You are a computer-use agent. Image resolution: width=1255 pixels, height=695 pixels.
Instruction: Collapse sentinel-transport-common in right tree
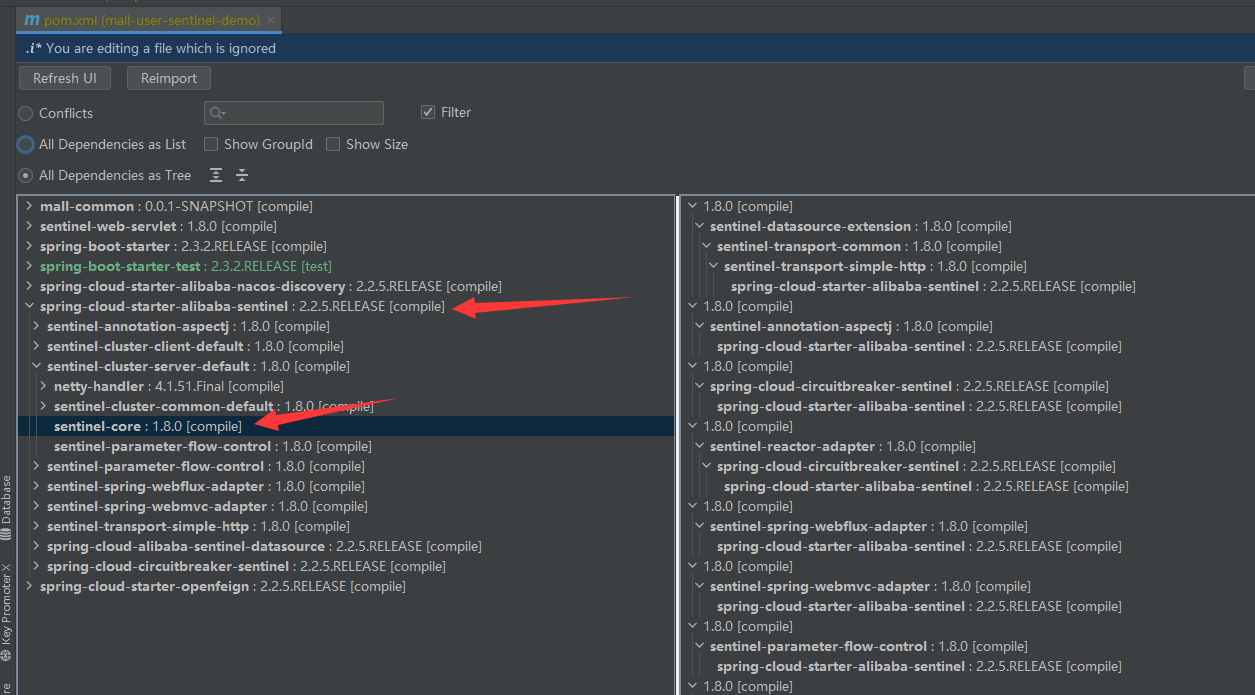(706, 246)
